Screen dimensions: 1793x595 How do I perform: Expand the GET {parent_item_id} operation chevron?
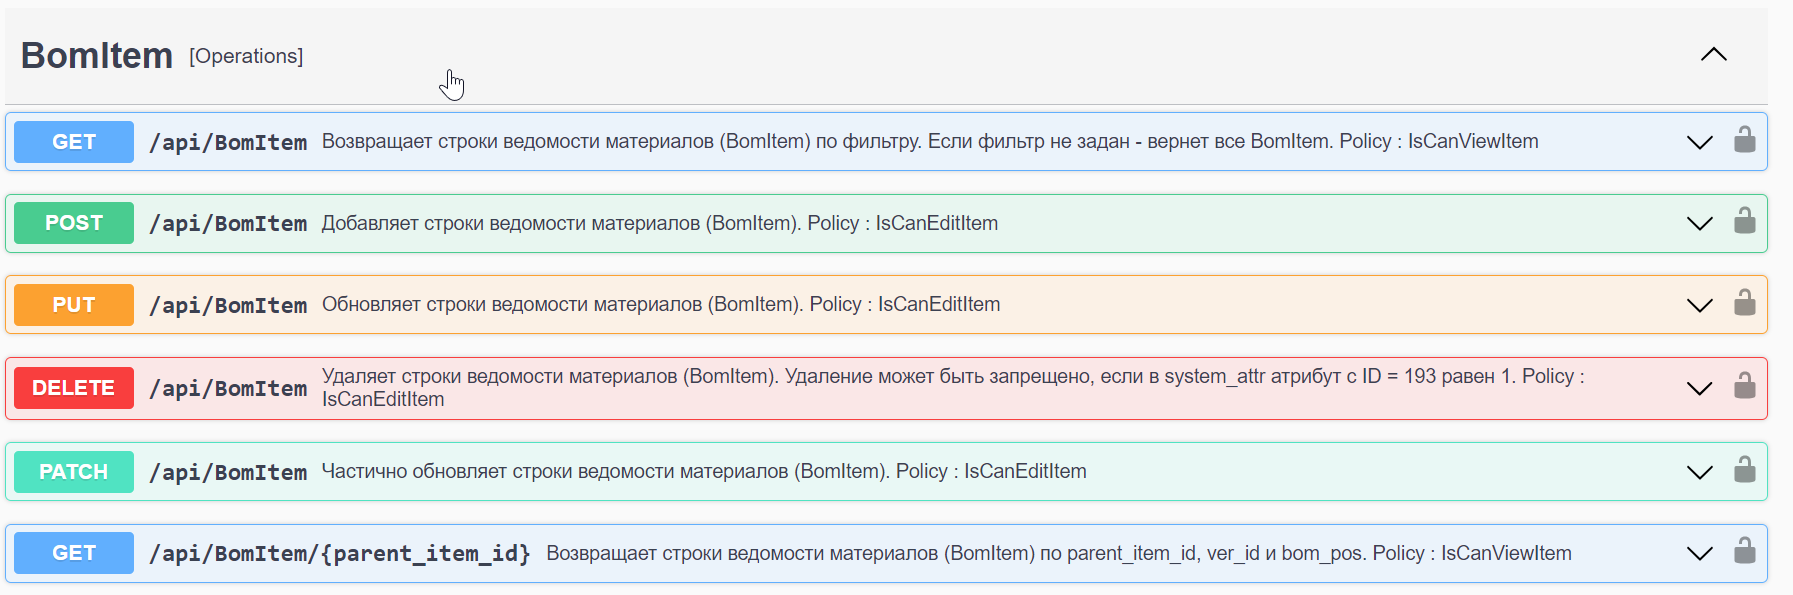pyautogui.click(x=1699, y=553)
